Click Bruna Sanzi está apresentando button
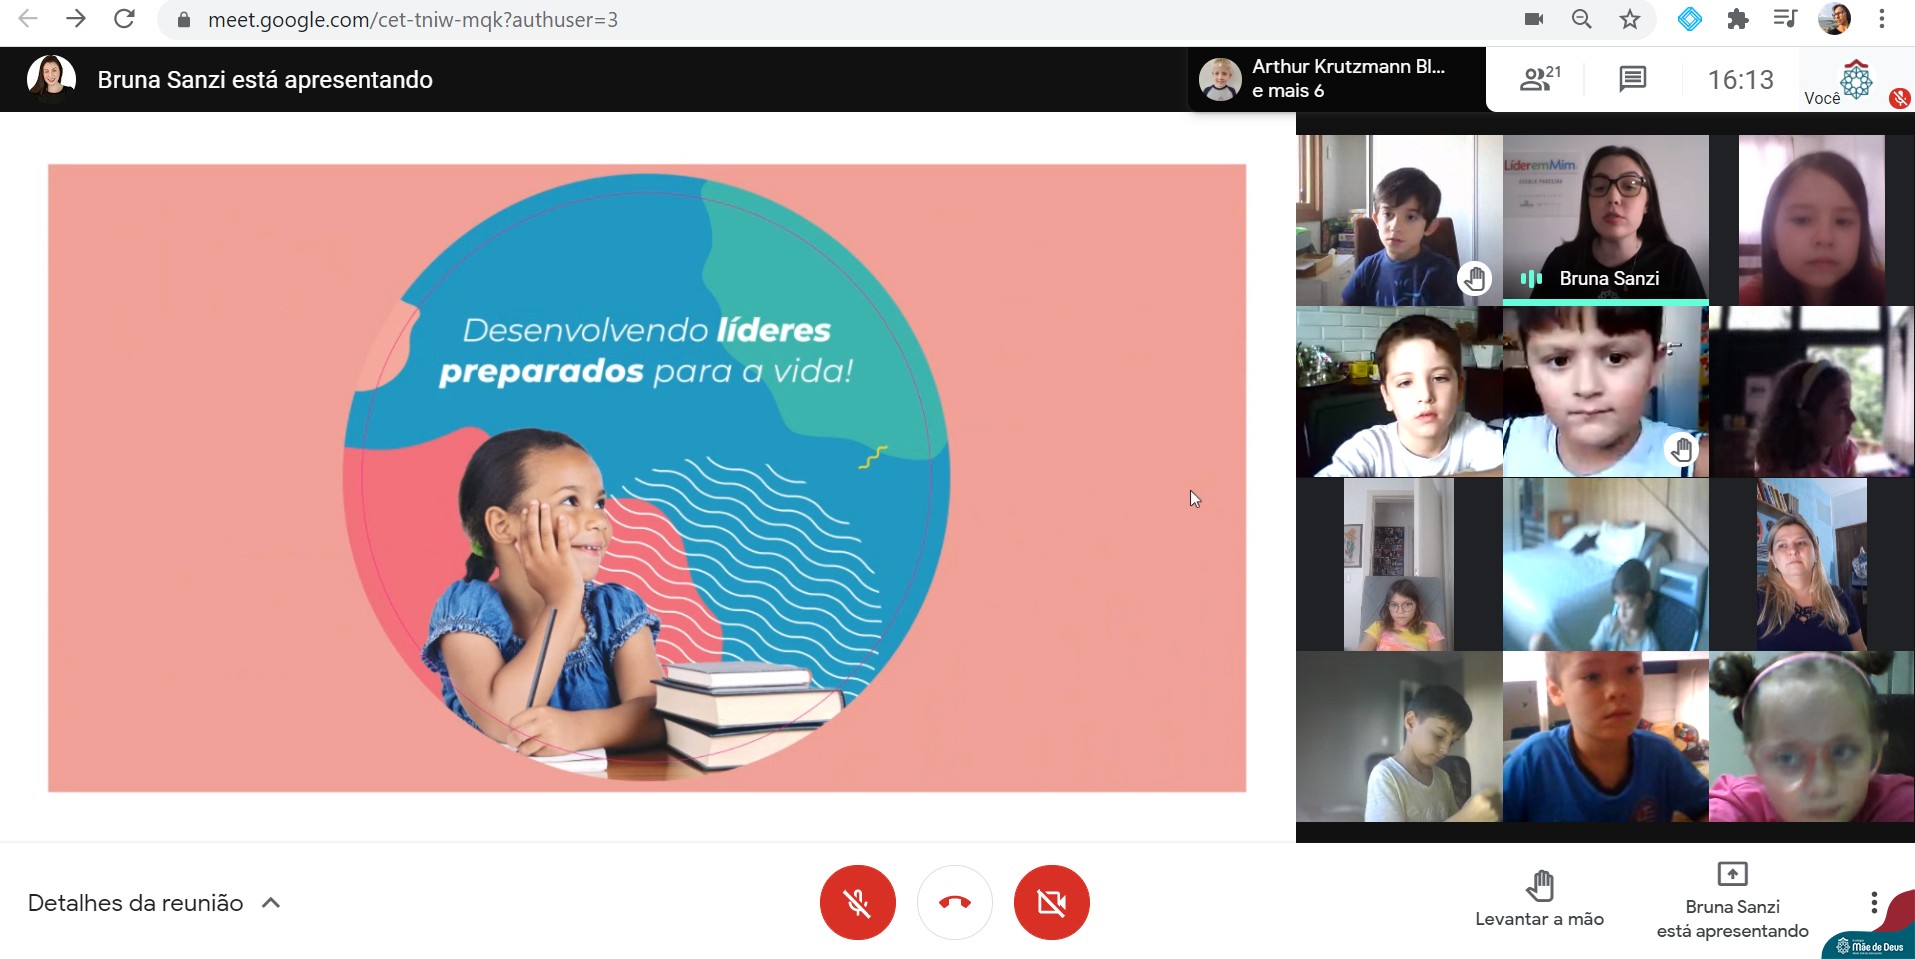1915x959 pixels. click(x=1732, y=901)
